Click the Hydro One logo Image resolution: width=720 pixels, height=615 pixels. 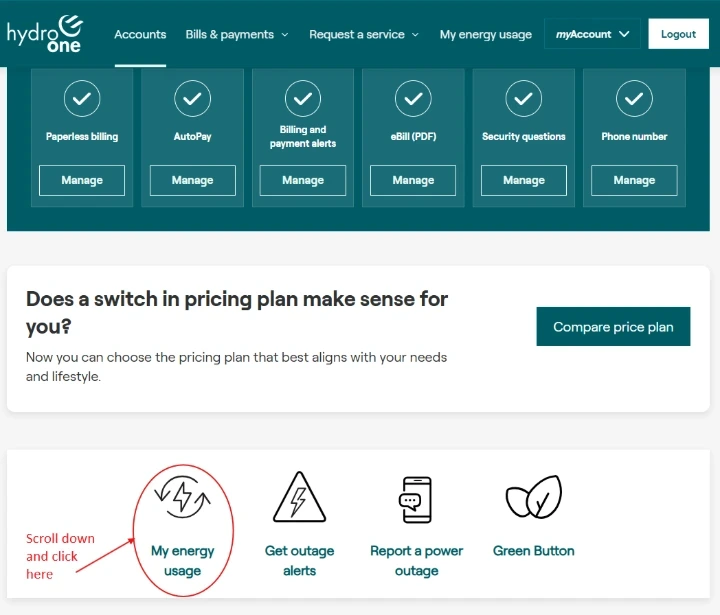pyautogui.click(x=45, y=33)
